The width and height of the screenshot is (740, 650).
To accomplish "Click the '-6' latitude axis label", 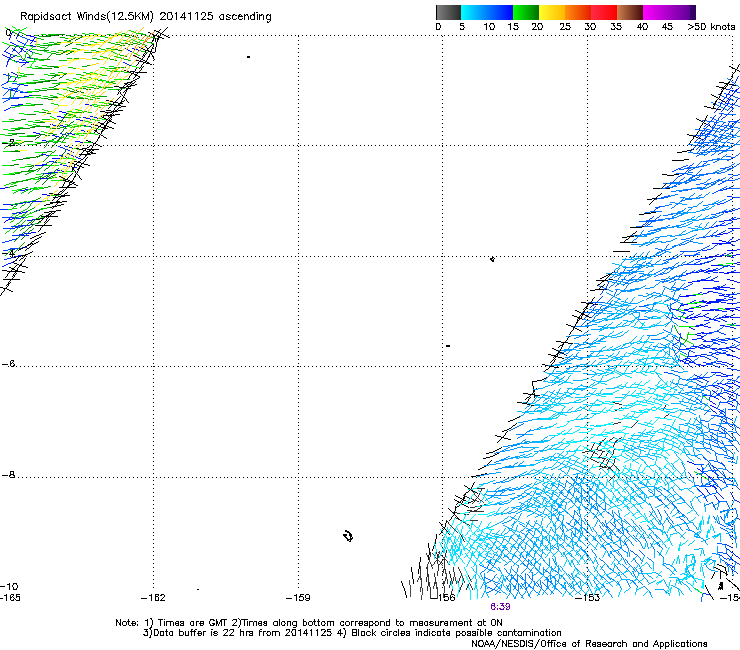I will pos(9,363).
